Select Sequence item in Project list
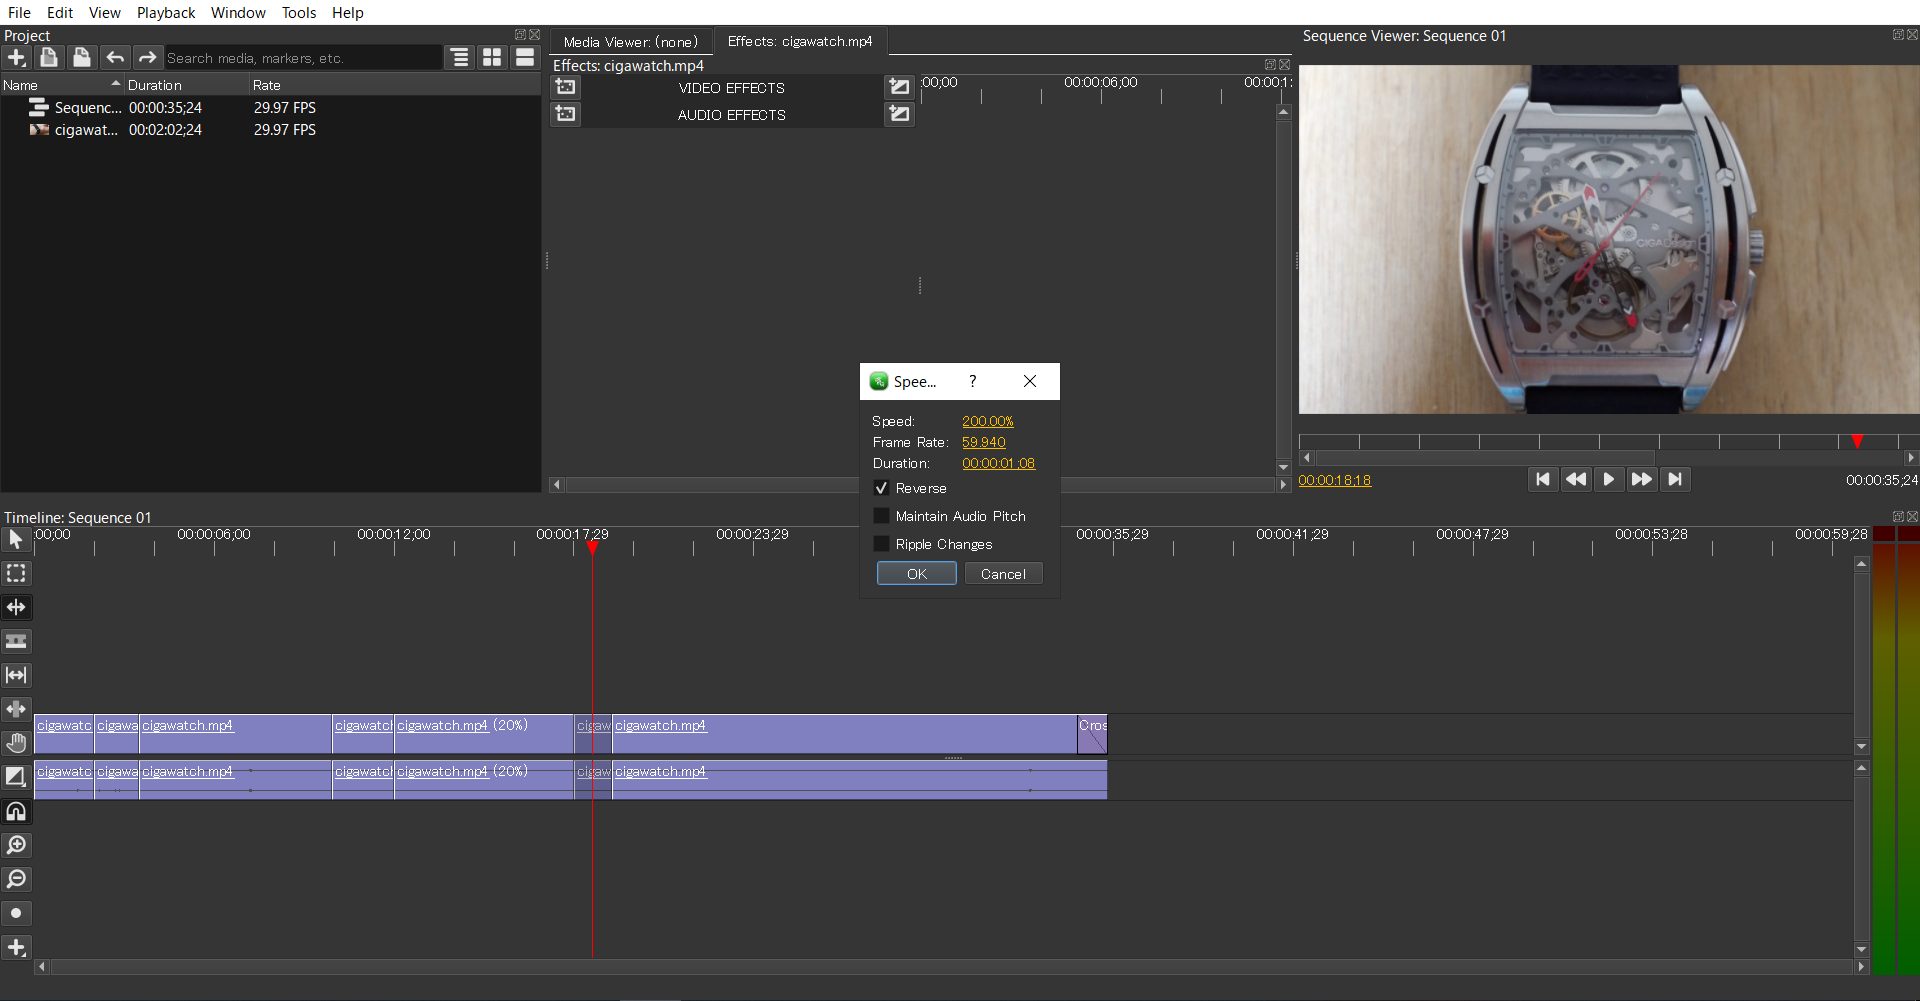Viewport: 1920px width, 1001px height. 270,107
